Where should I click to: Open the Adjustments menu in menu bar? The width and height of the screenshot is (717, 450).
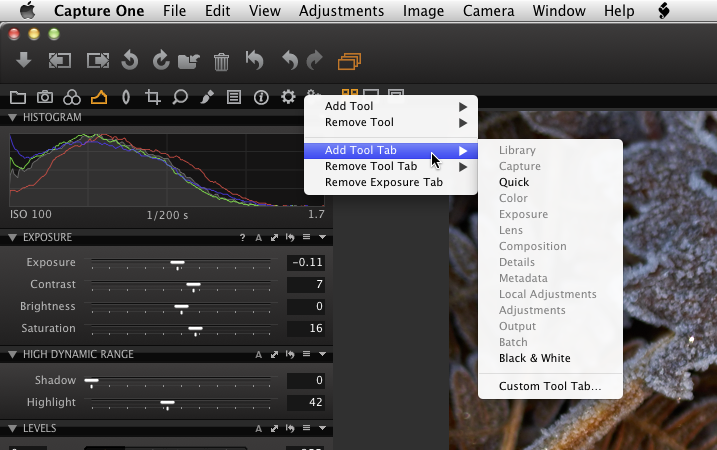pos(341,11)
